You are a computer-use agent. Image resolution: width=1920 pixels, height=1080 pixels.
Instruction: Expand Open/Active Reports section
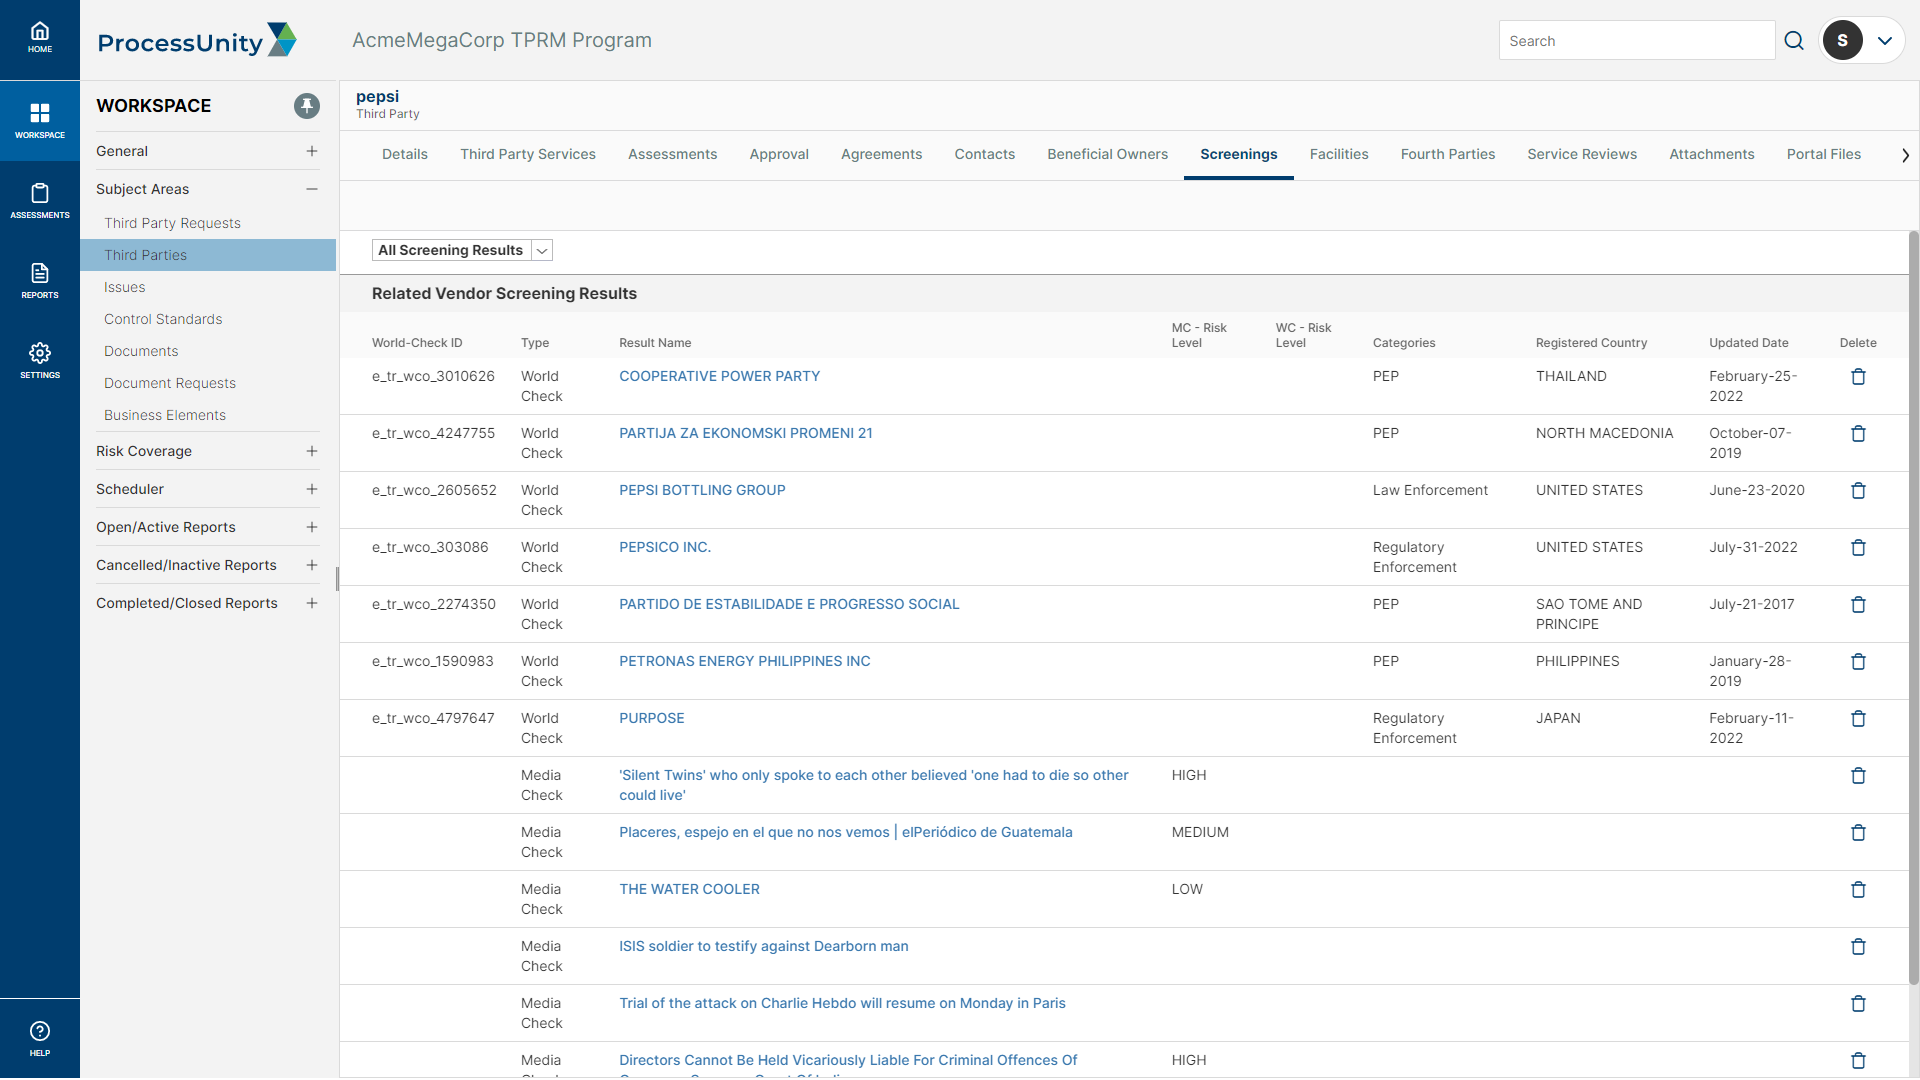[x=312, y=527]
